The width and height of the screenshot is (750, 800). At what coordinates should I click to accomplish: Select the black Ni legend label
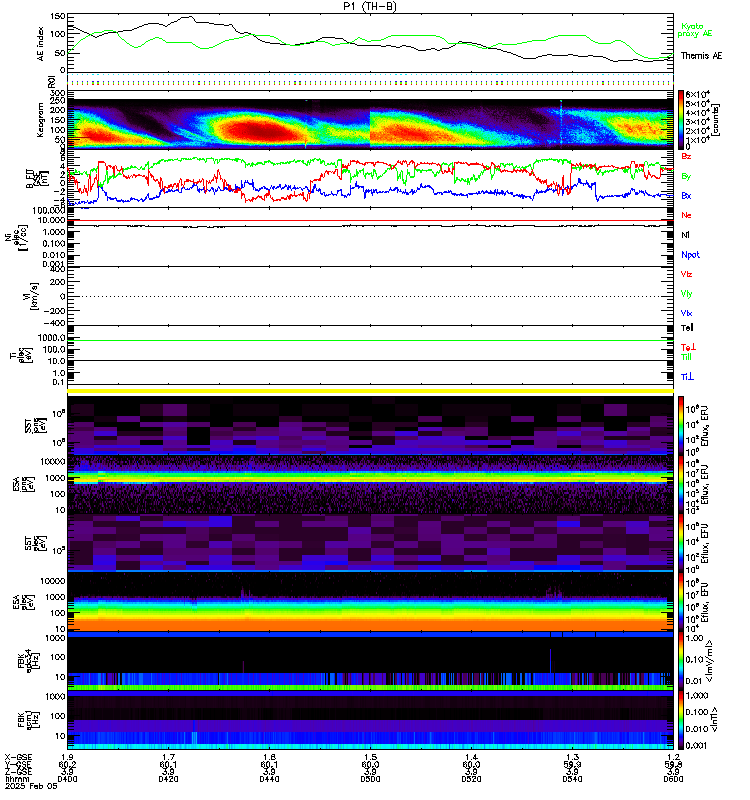[x=685, y=235]
